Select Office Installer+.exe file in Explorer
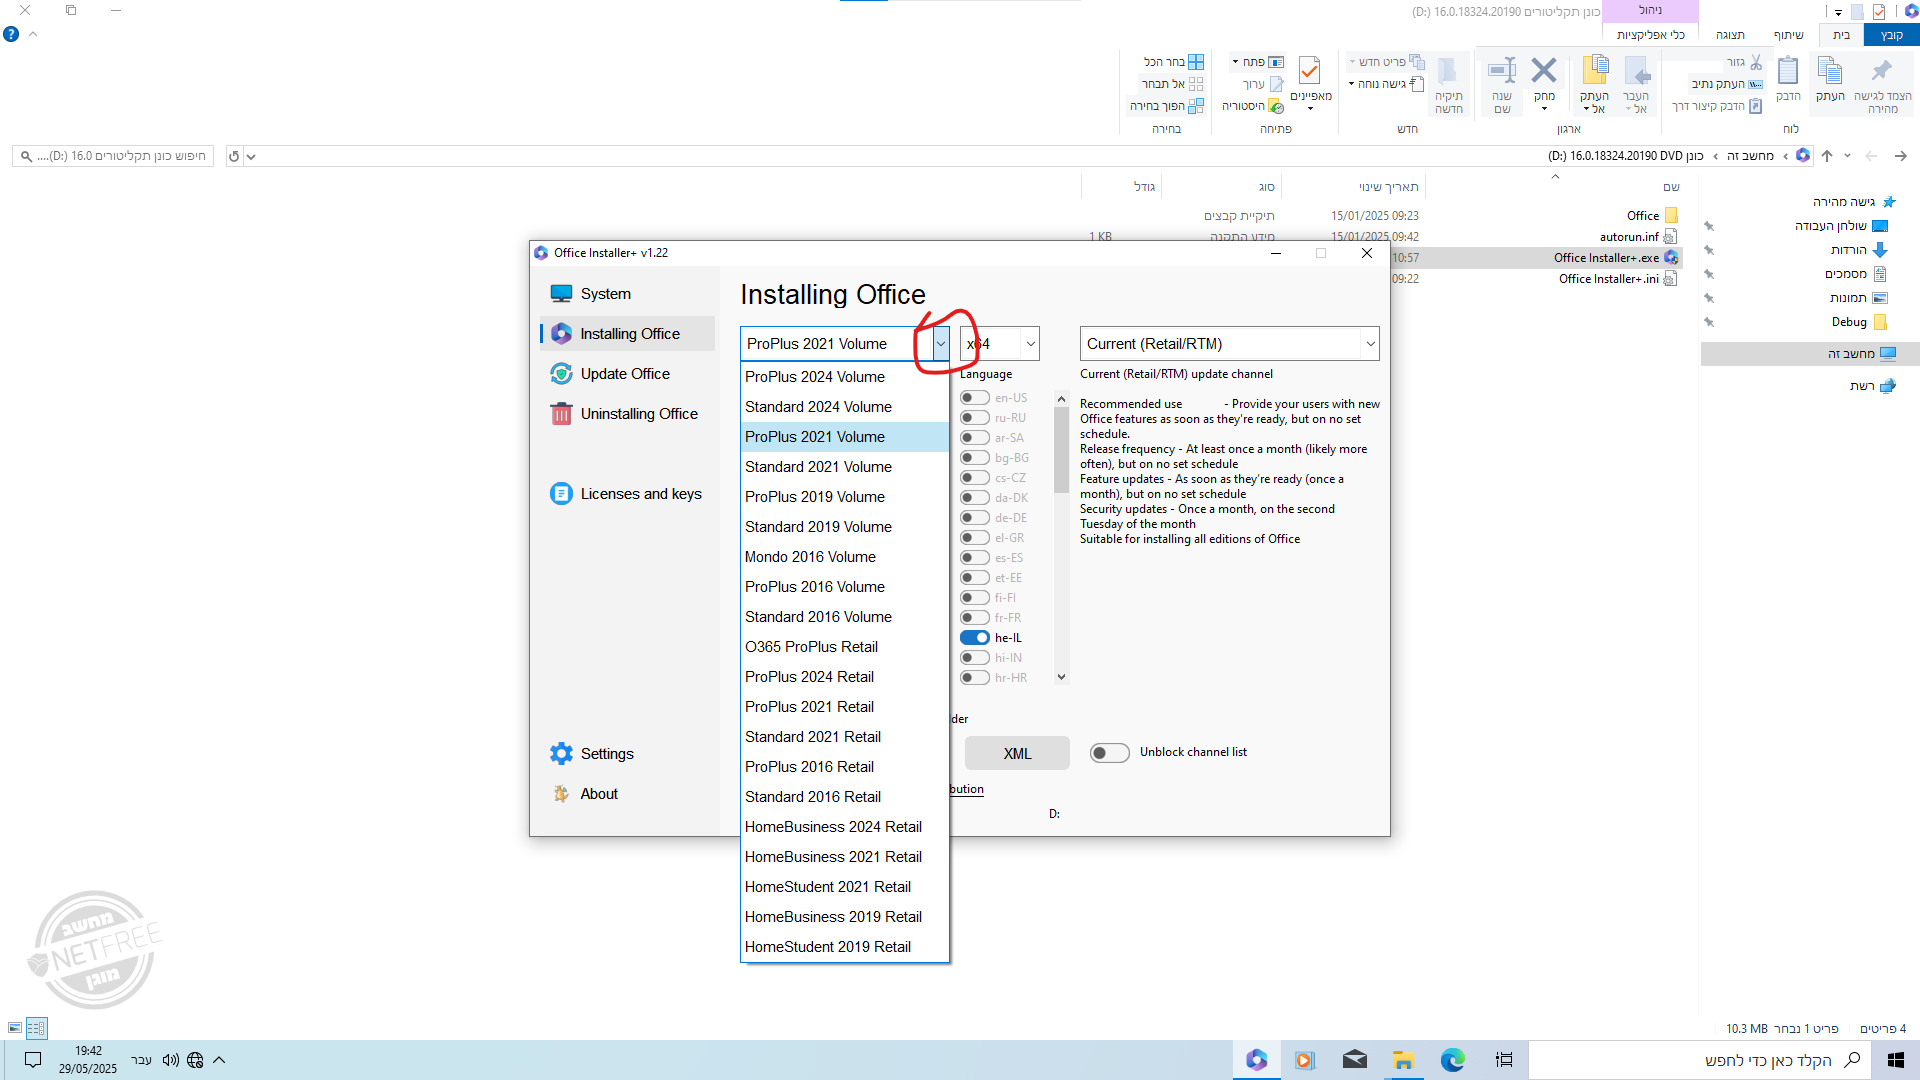Screen dimensions: 1920x1080 [x=1615, y=258]
